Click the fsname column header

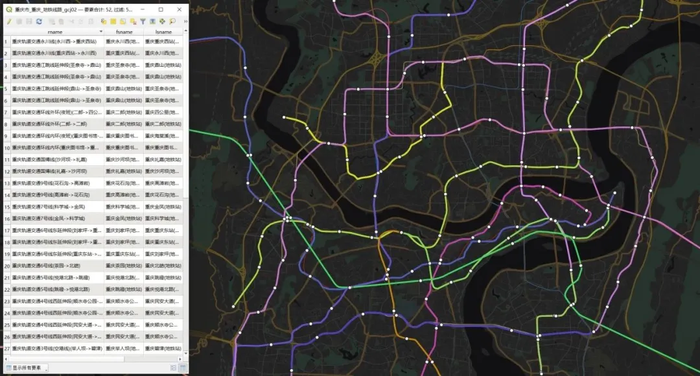pyautogui.click(x=124, y=32)
